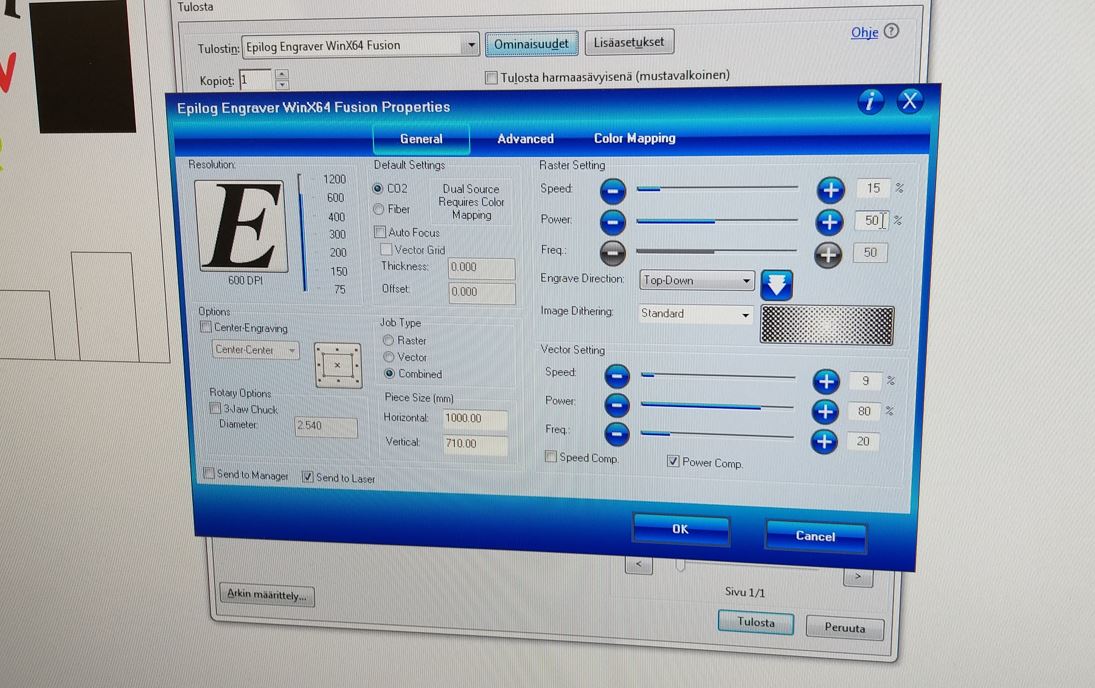Screen dimensions: 1095x688
Task: Decrease raster power with minus button
Action: [612, 223]
